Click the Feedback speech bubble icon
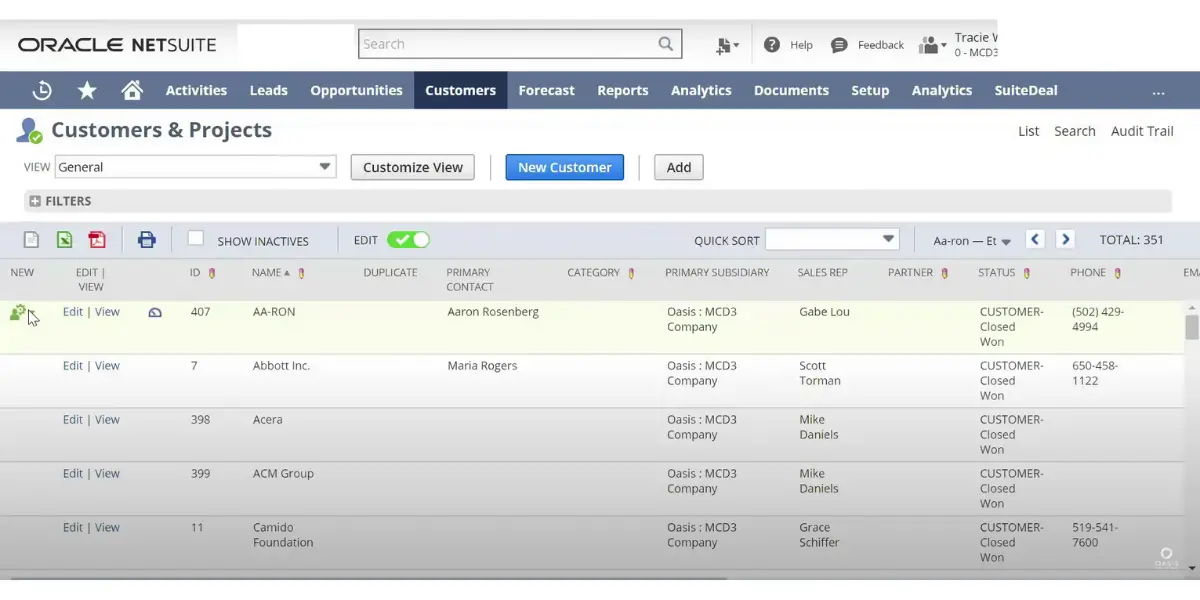This screenshot has width=1200, height=600. click(839, 45)
